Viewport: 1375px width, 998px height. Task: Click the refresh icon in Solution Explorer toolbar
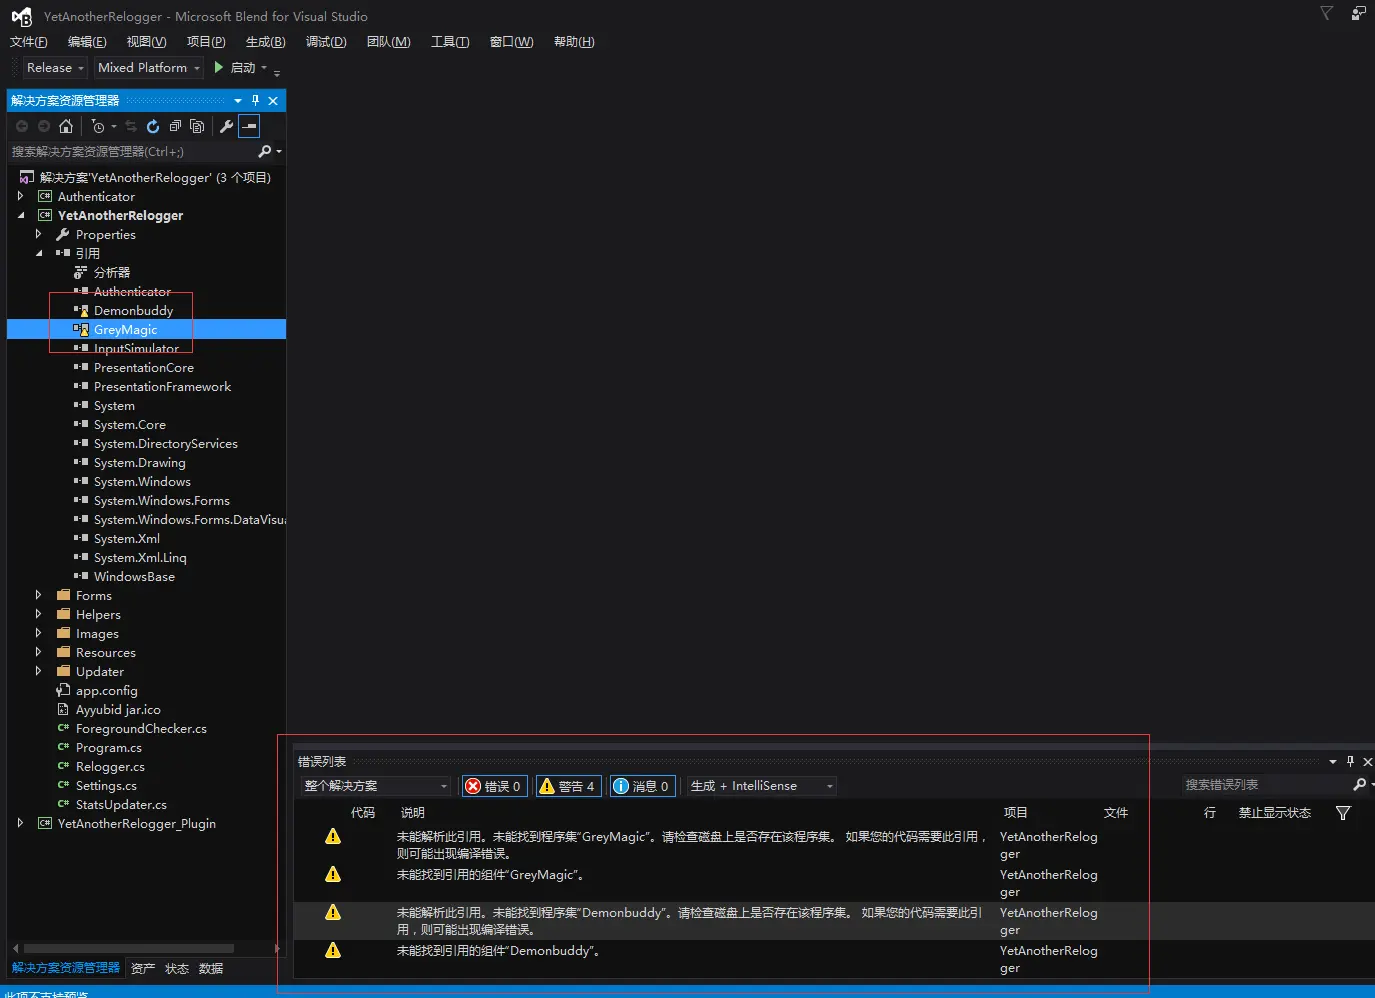(x=153, y=126)
